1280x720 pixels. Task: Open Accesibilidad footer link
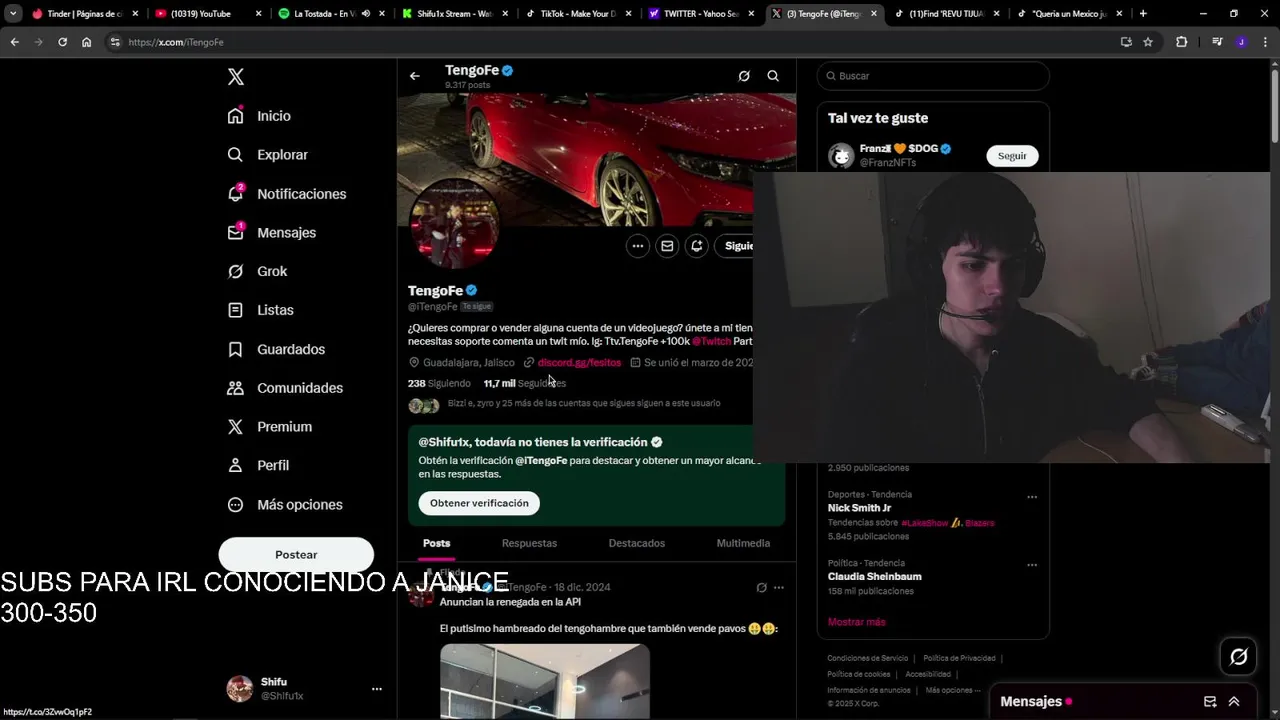point(928,674)
